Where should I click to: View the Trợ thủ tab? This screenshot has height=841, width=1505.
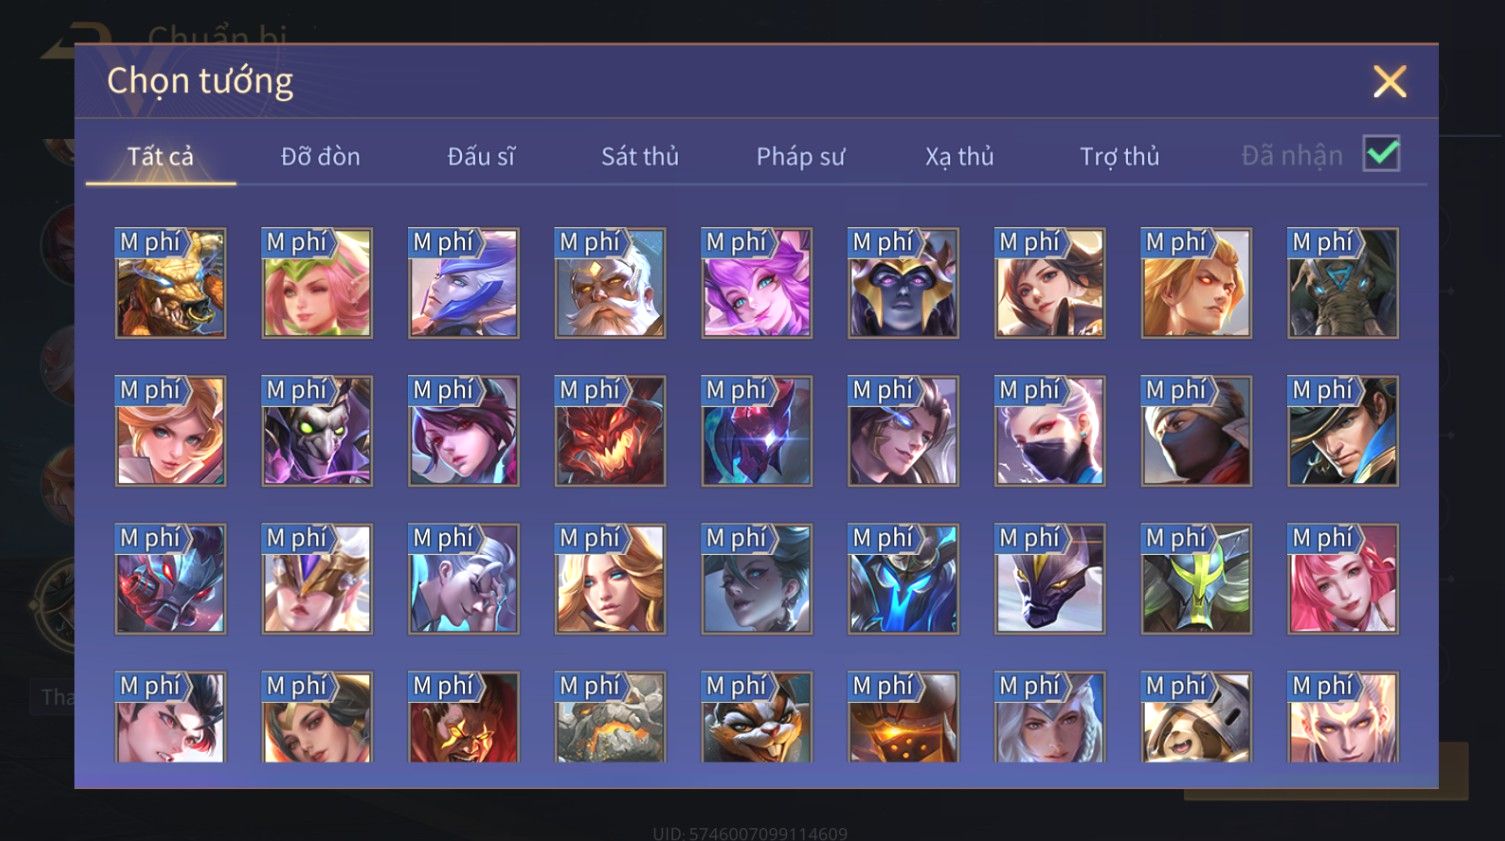[x=1119, y=156]
